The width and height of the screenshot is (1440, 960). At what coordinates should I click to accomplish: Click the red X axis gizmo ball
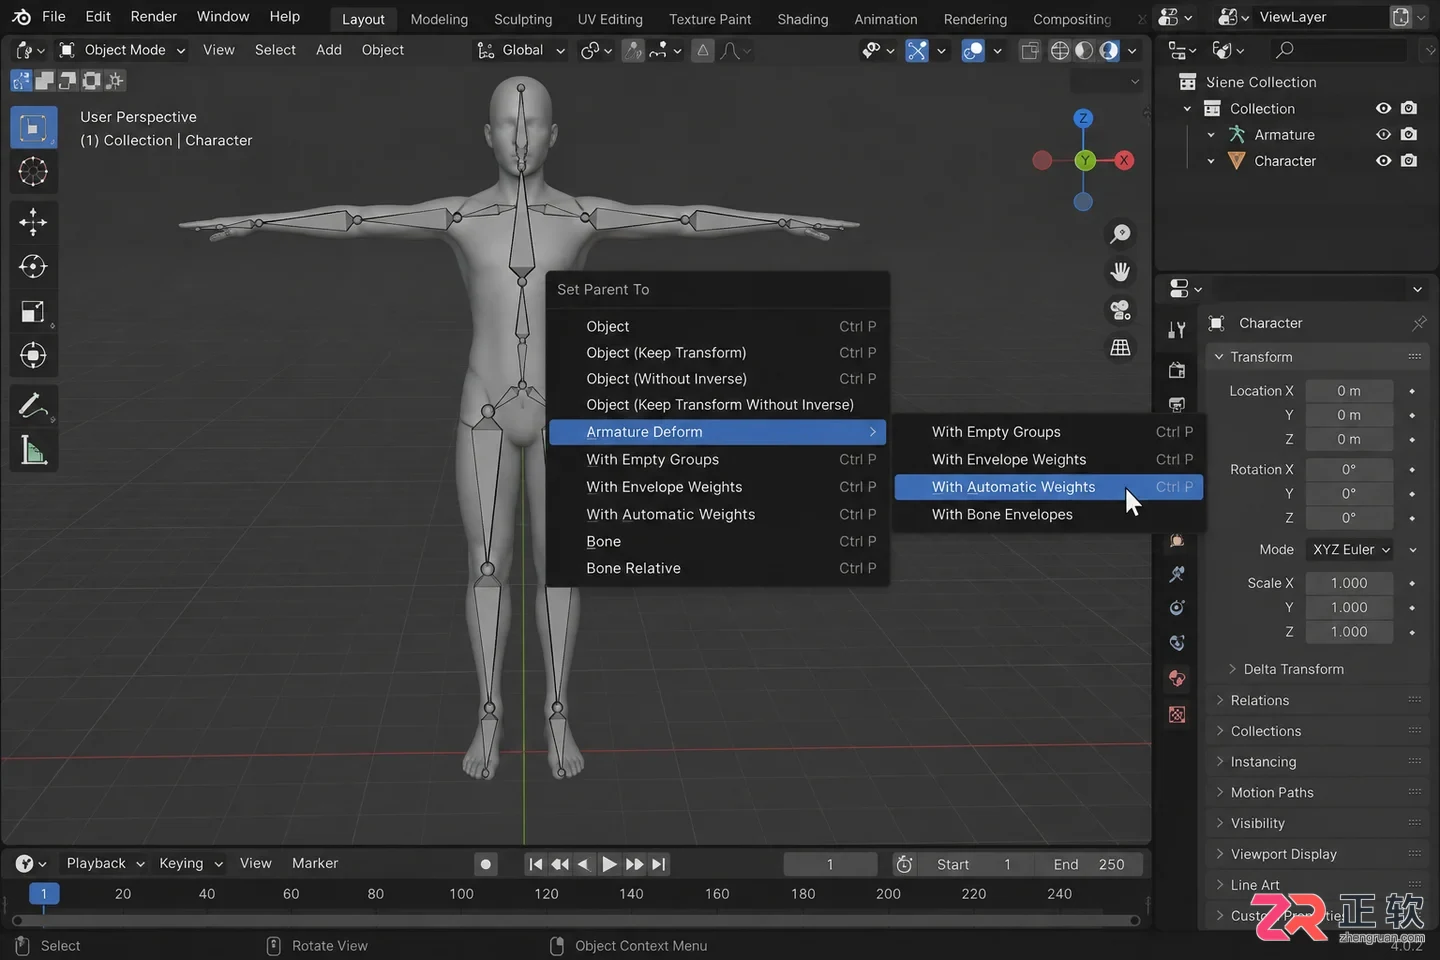coord(1125,160)
